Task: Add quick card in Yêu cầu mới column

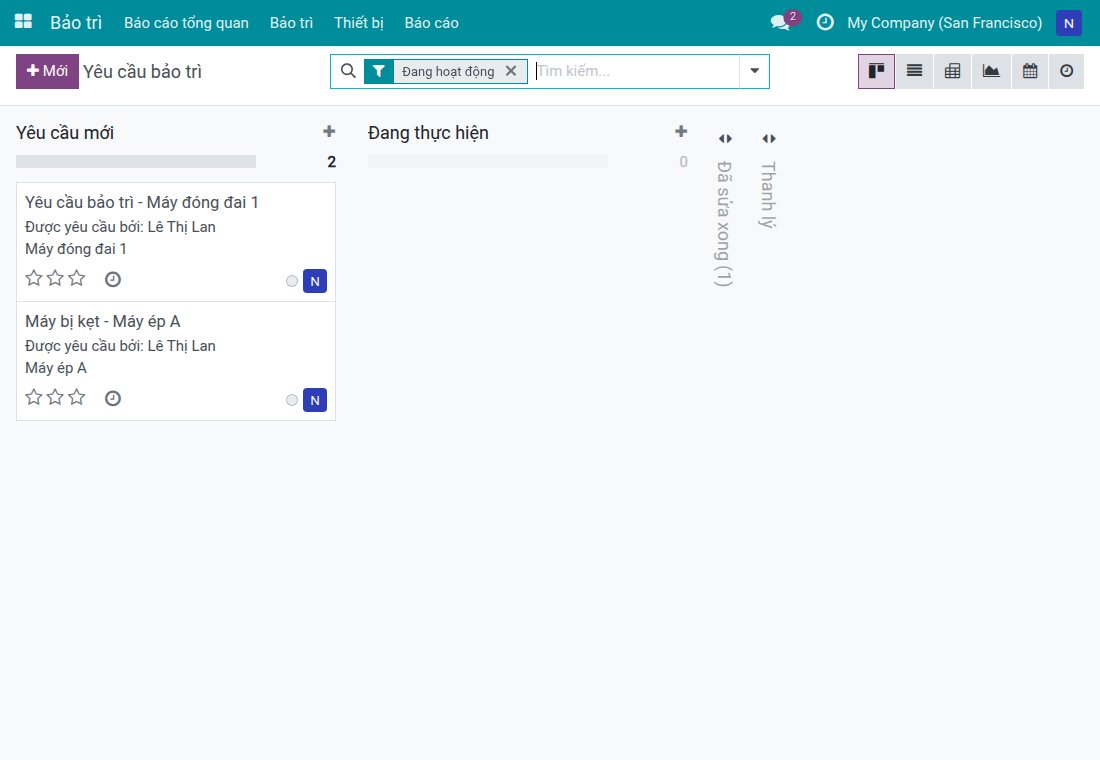Action: tap(329, 131)
